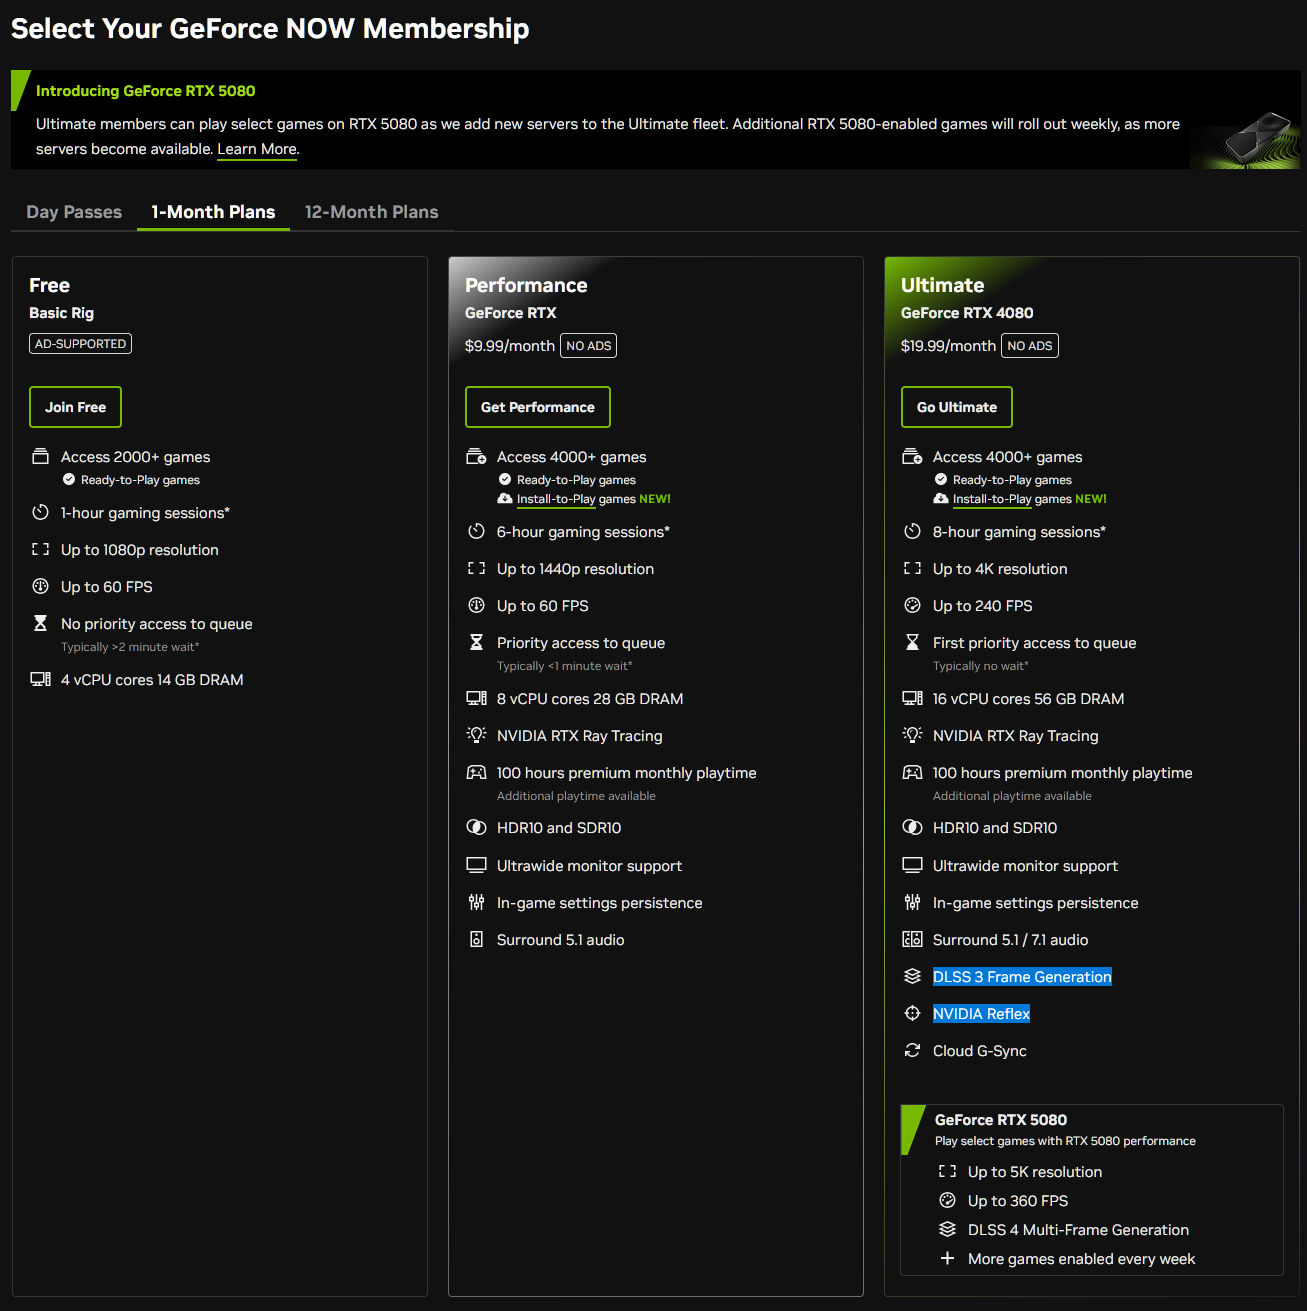The height and width of the screenshot is (1311, 1307).
Task: Click the resolution icon next to 5K
Action: (x=947, y=1171)
